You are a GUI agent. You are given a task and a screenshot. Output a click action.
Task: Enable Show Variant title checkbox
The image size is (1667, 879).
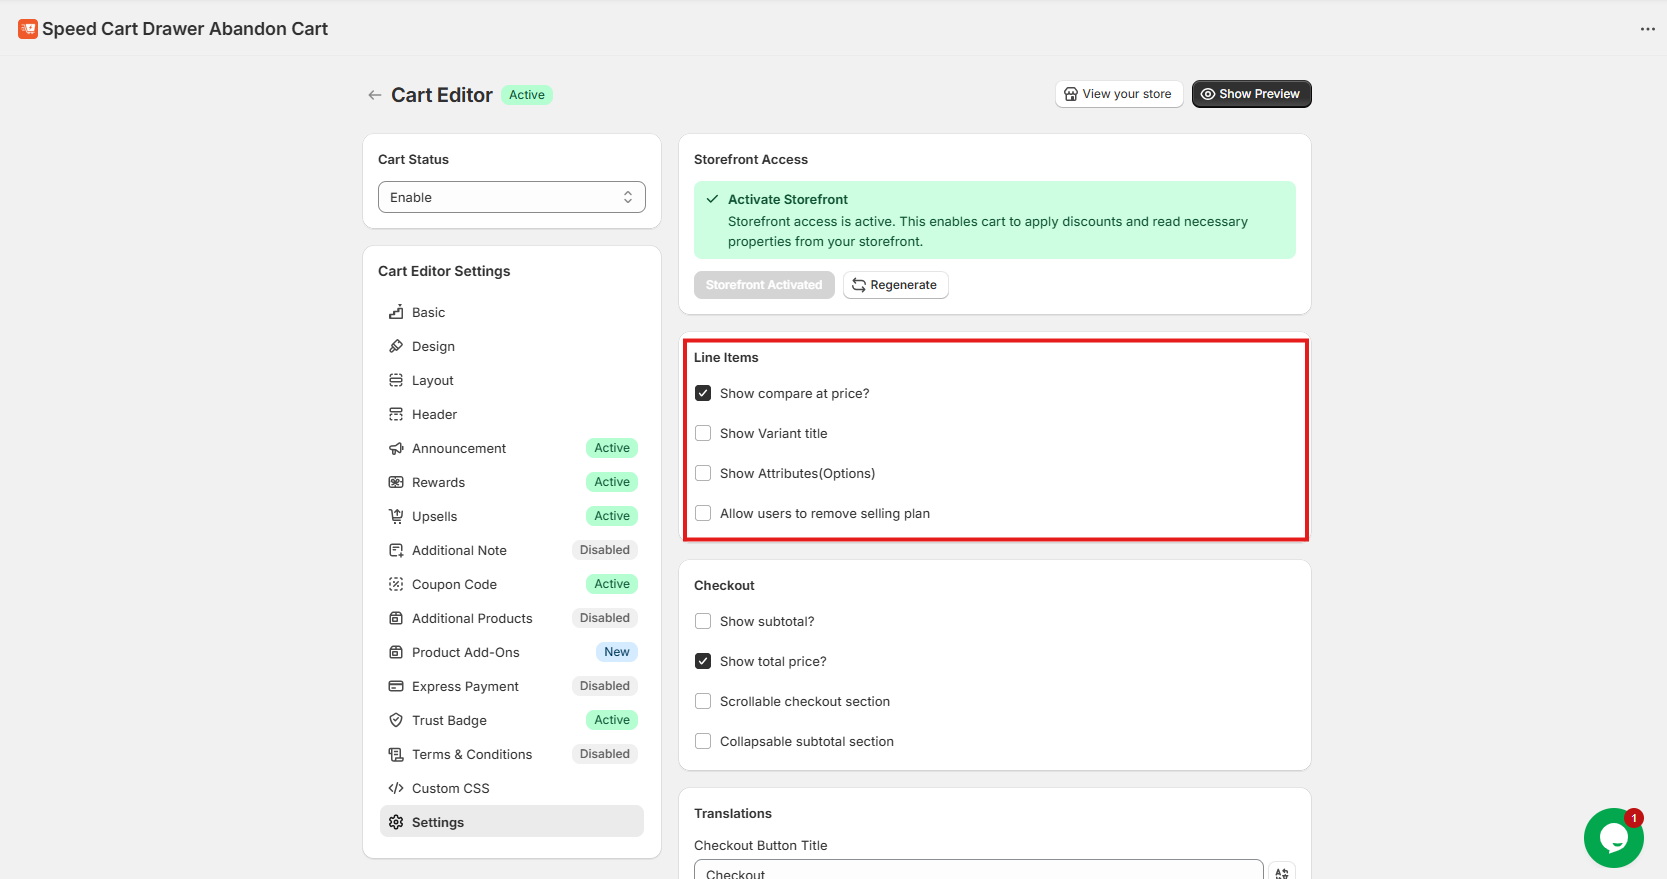[x=703, y=433]
